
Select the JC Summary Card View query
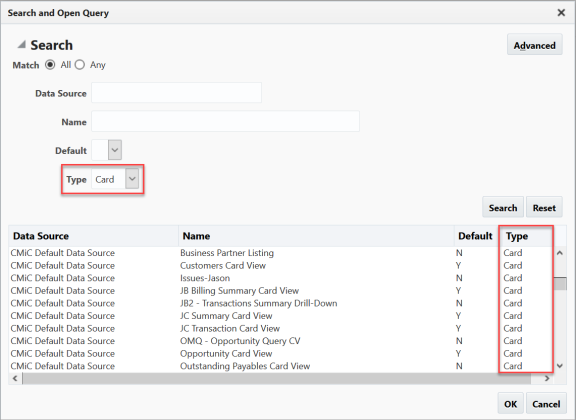[x=226, y=316]
